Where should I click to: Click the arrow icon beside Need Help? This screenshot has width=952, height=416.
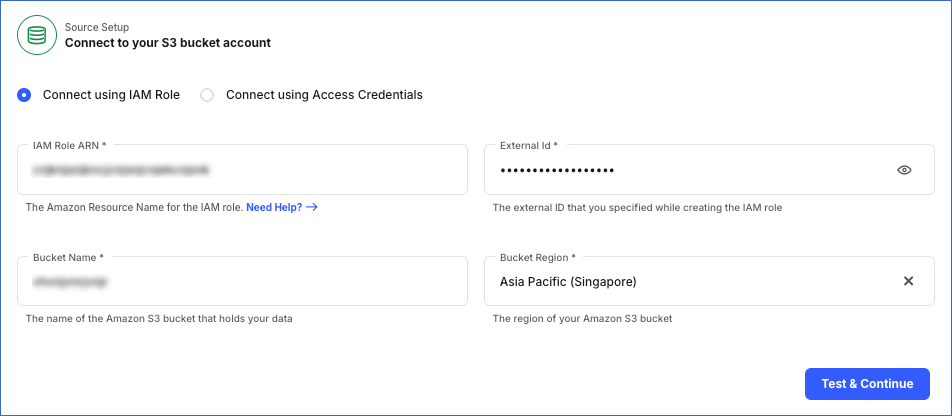[312, 207]
